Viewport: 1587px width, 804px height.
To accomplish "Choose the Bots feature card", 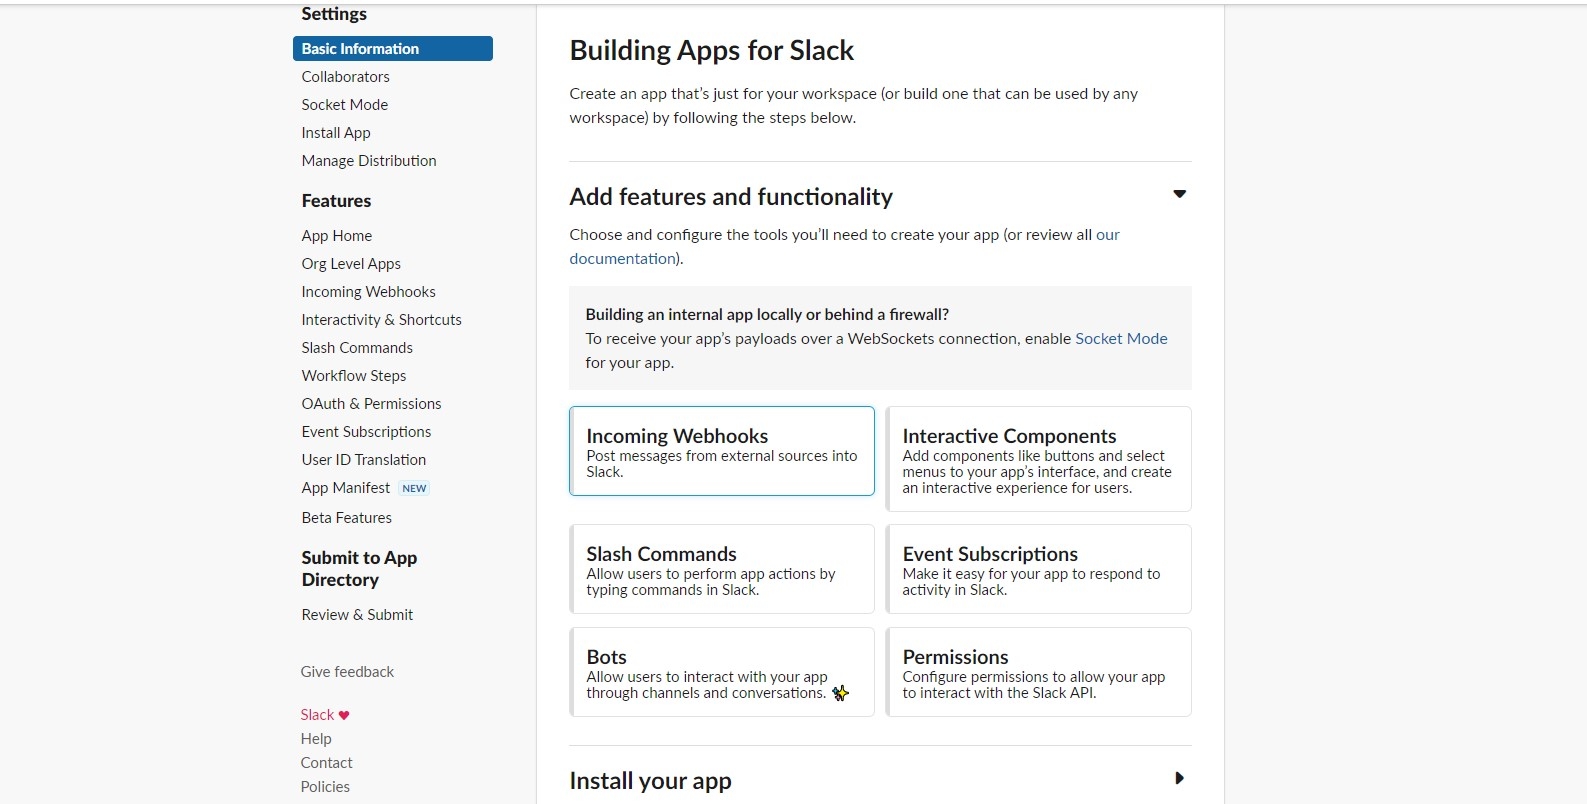I will 722,672.
